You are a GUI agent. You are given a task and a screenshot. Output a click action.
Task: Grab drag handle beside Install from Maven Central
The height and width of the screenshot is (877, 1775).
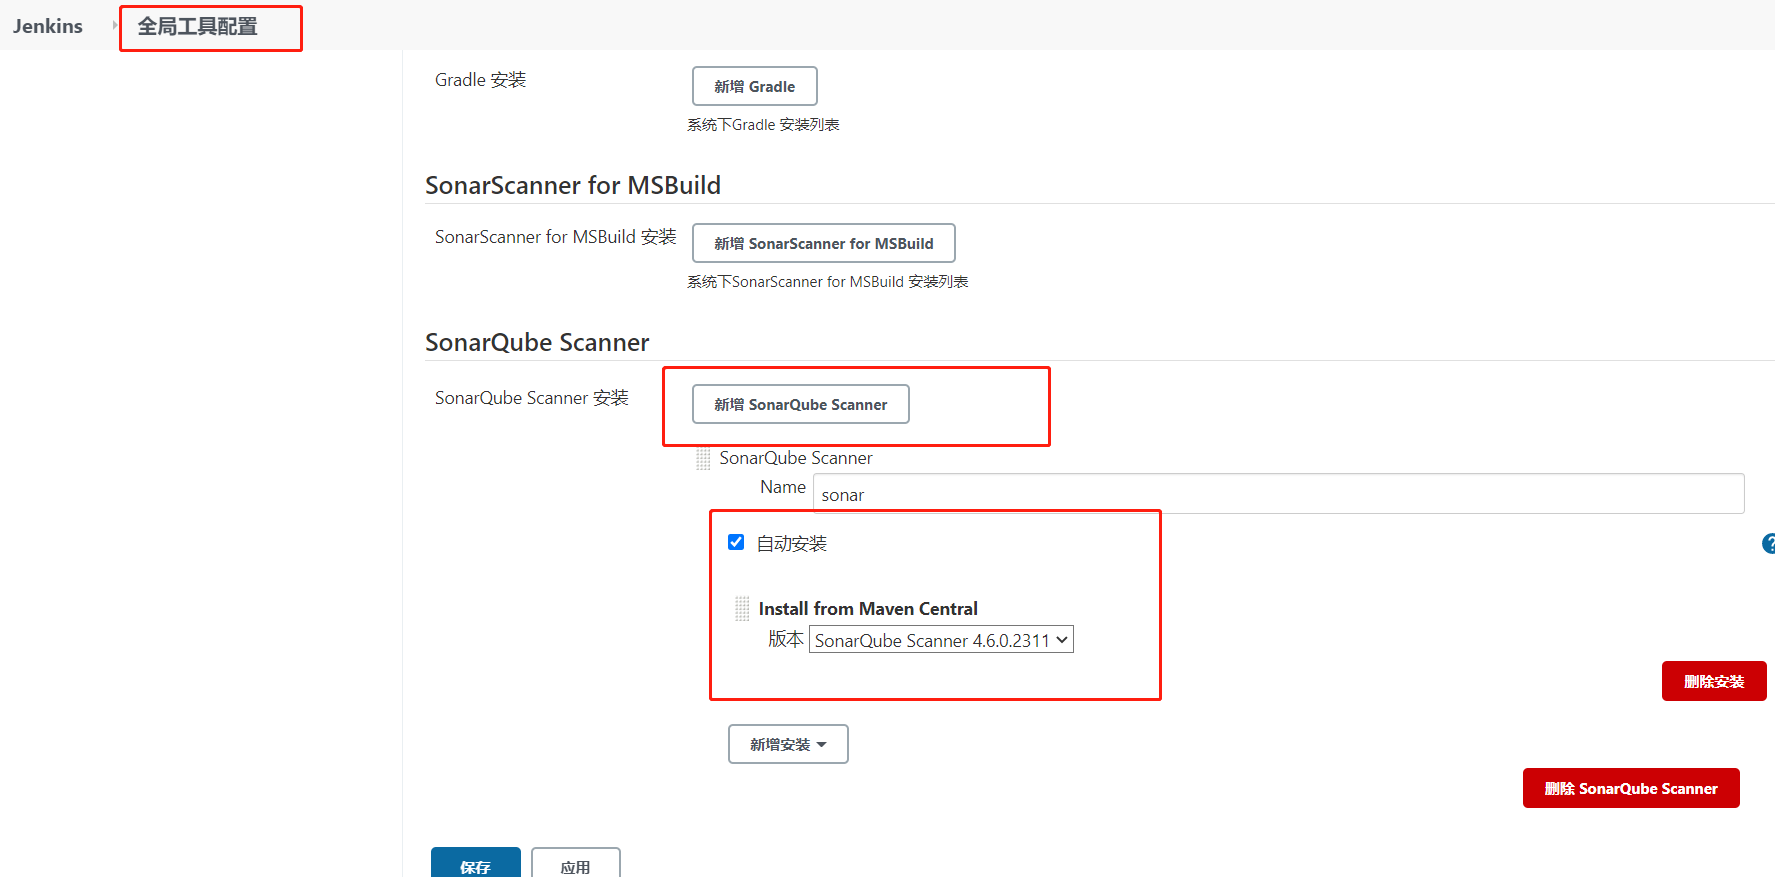[x=742, y=608]
